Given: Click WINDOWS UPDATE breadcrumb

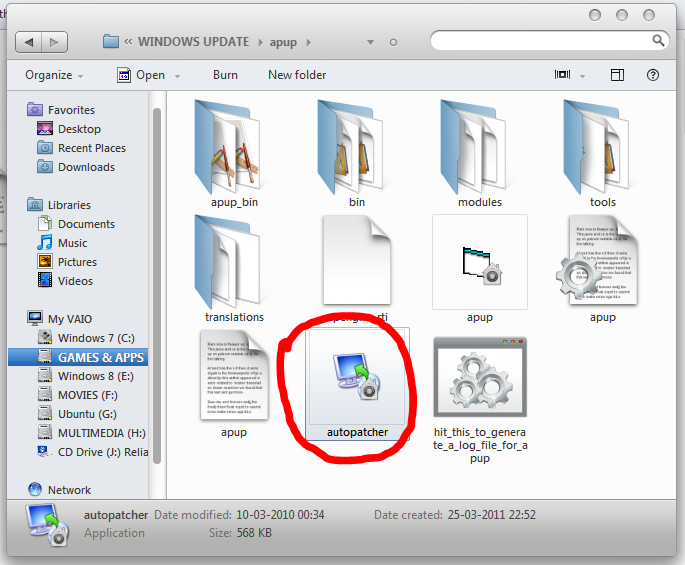Looking at the screenshot, I should pyautogui.click(x=194, y=42).
